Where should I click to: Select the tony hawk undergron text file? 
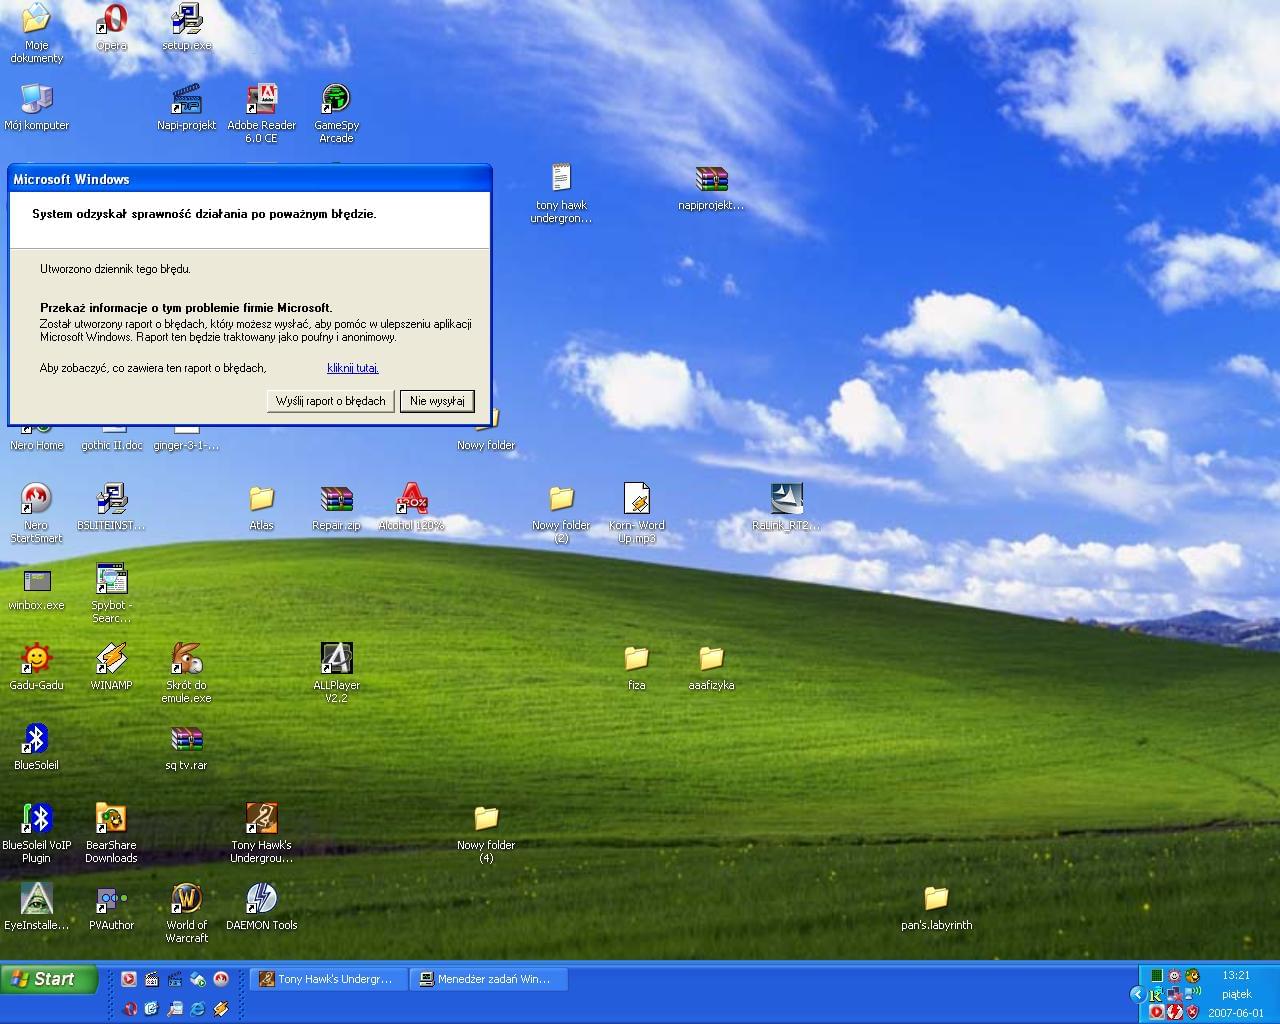point(561,193)
